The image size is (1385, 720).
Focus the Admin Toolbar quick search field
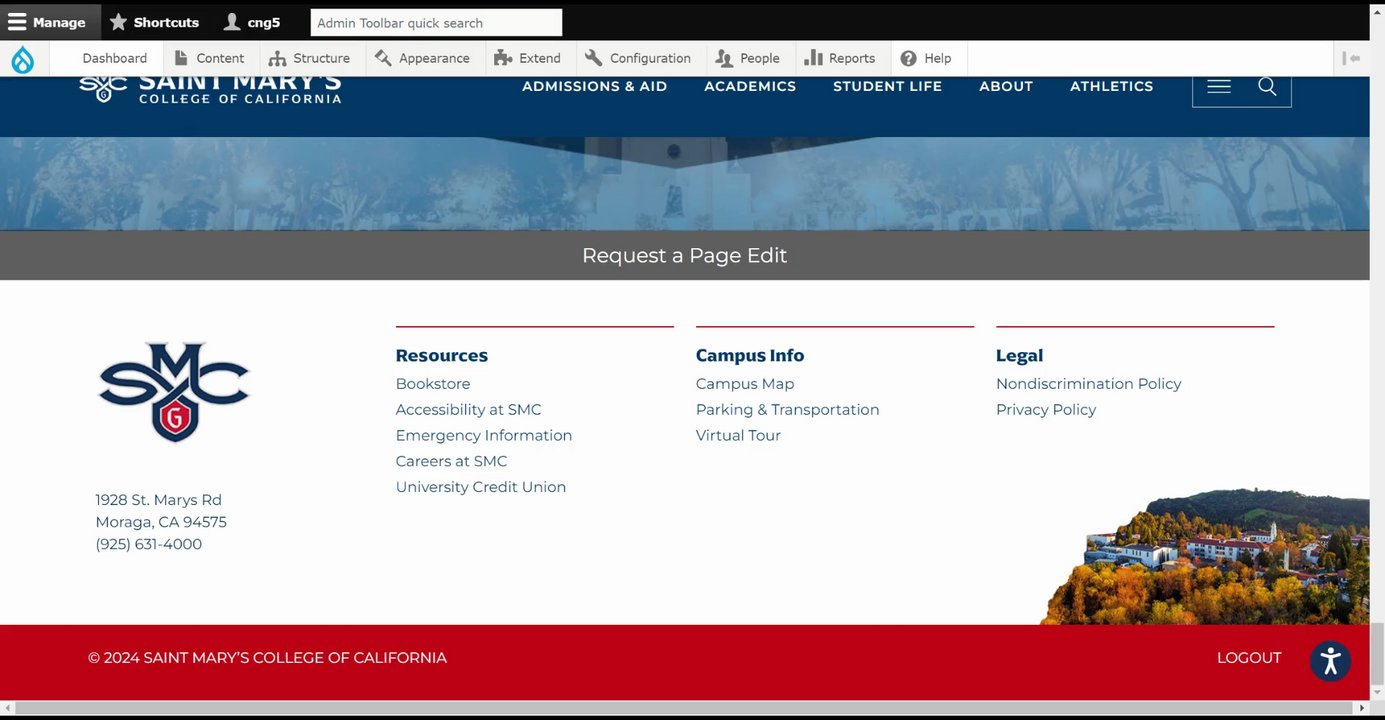[x=436, y=22]
